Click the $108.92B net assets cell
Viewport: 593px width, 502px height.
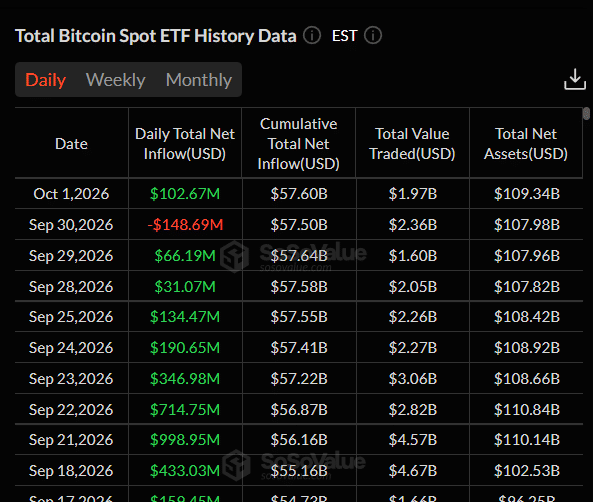(x=527, y=348)
